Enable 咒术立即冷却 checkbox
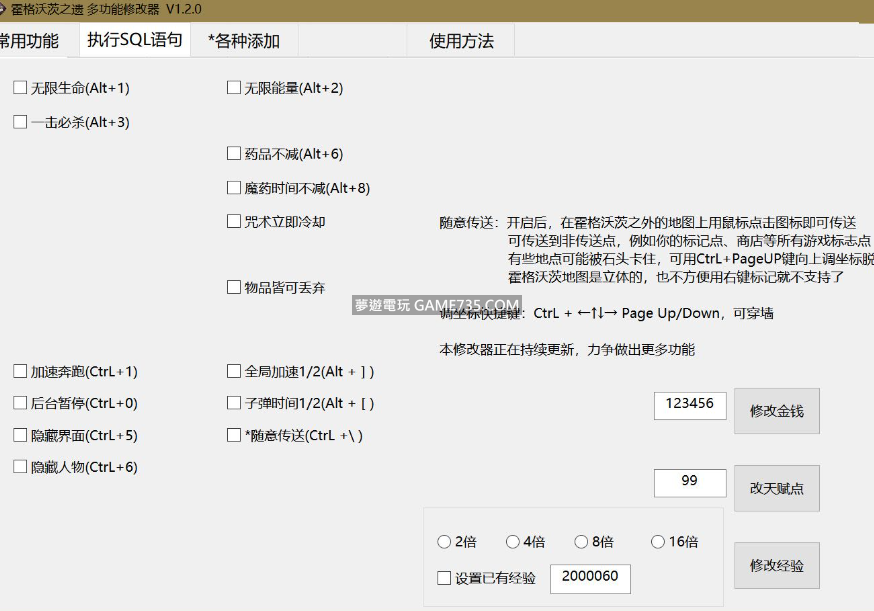This screenshot has height=611, width=874. pos(234,222)
